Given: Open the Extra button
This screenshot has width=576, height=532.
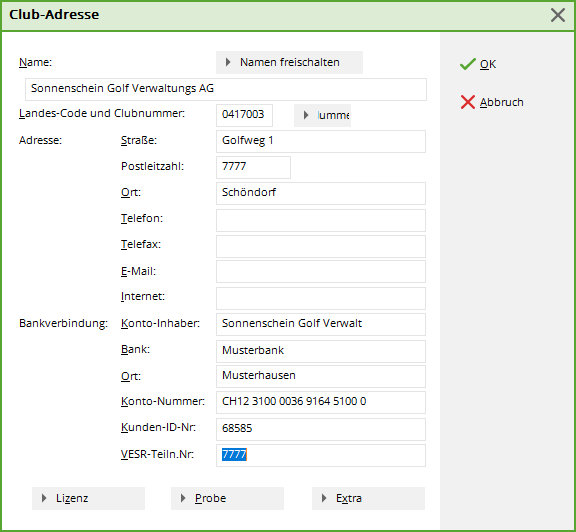Looking at the screenshot, I should pyautogui.click(x=368, y=498).
